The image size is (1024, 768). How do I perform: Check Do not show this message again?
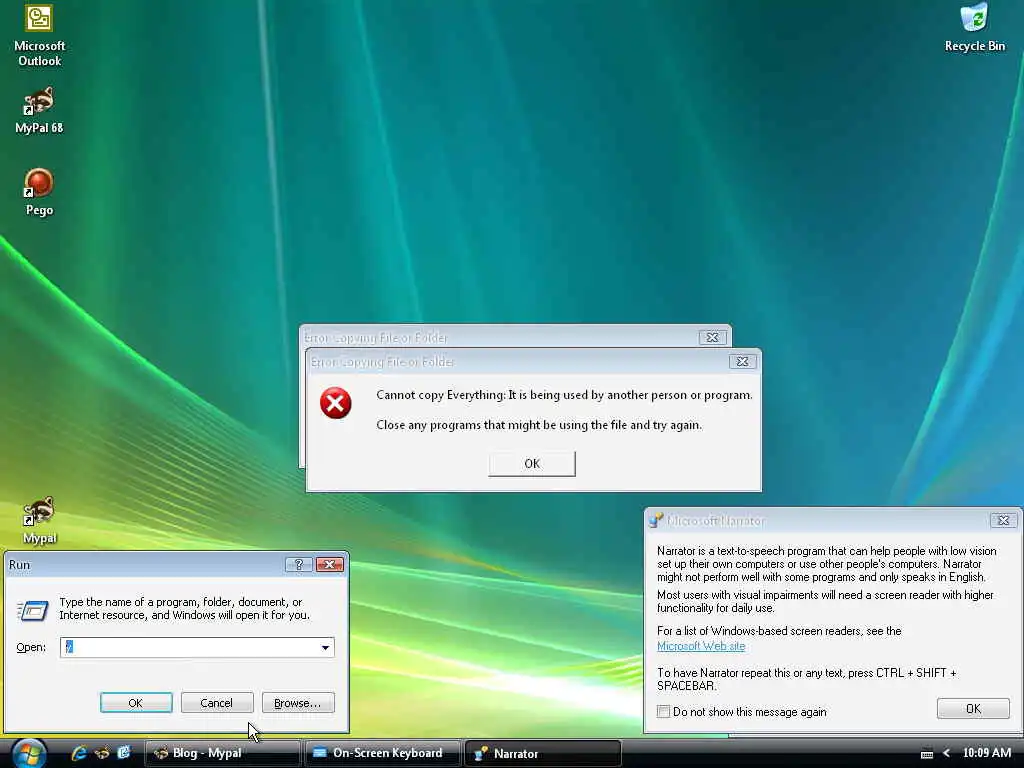(x=664, y=711)
